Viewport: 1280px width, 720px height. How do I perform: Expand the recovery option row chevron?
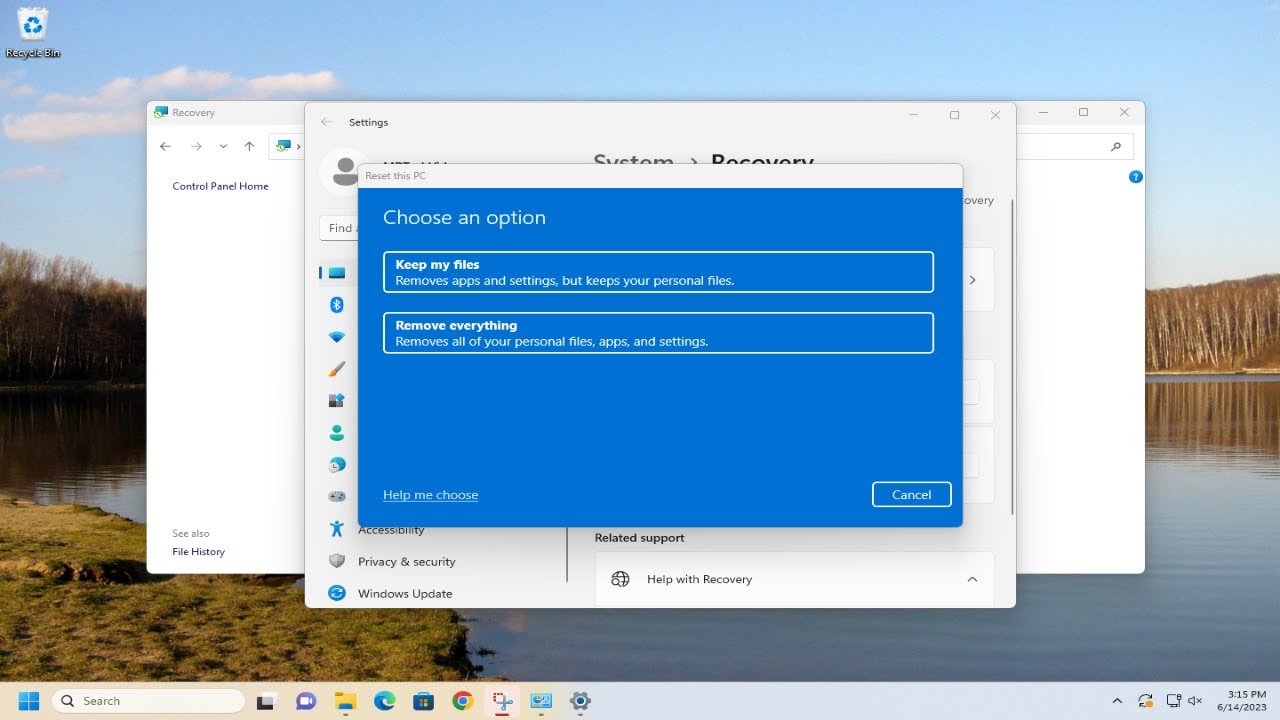click(972, 280)
